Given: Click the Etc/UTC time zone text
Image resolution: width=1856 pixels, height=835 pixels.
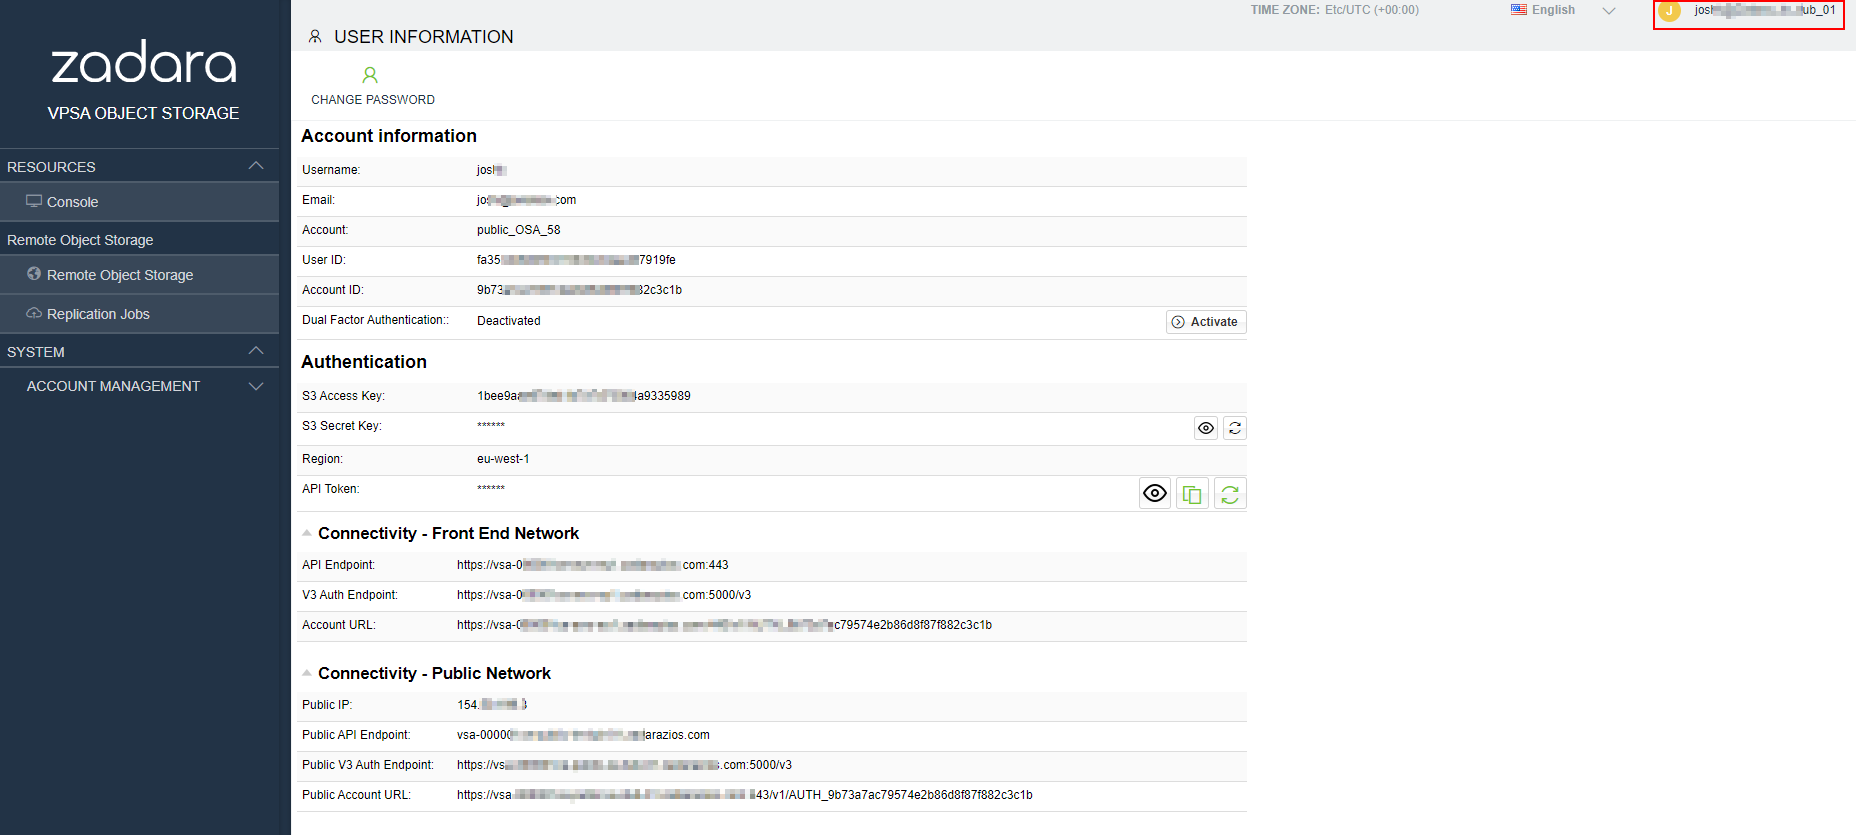Looking at the screenshot, I should pos(1371,10).
